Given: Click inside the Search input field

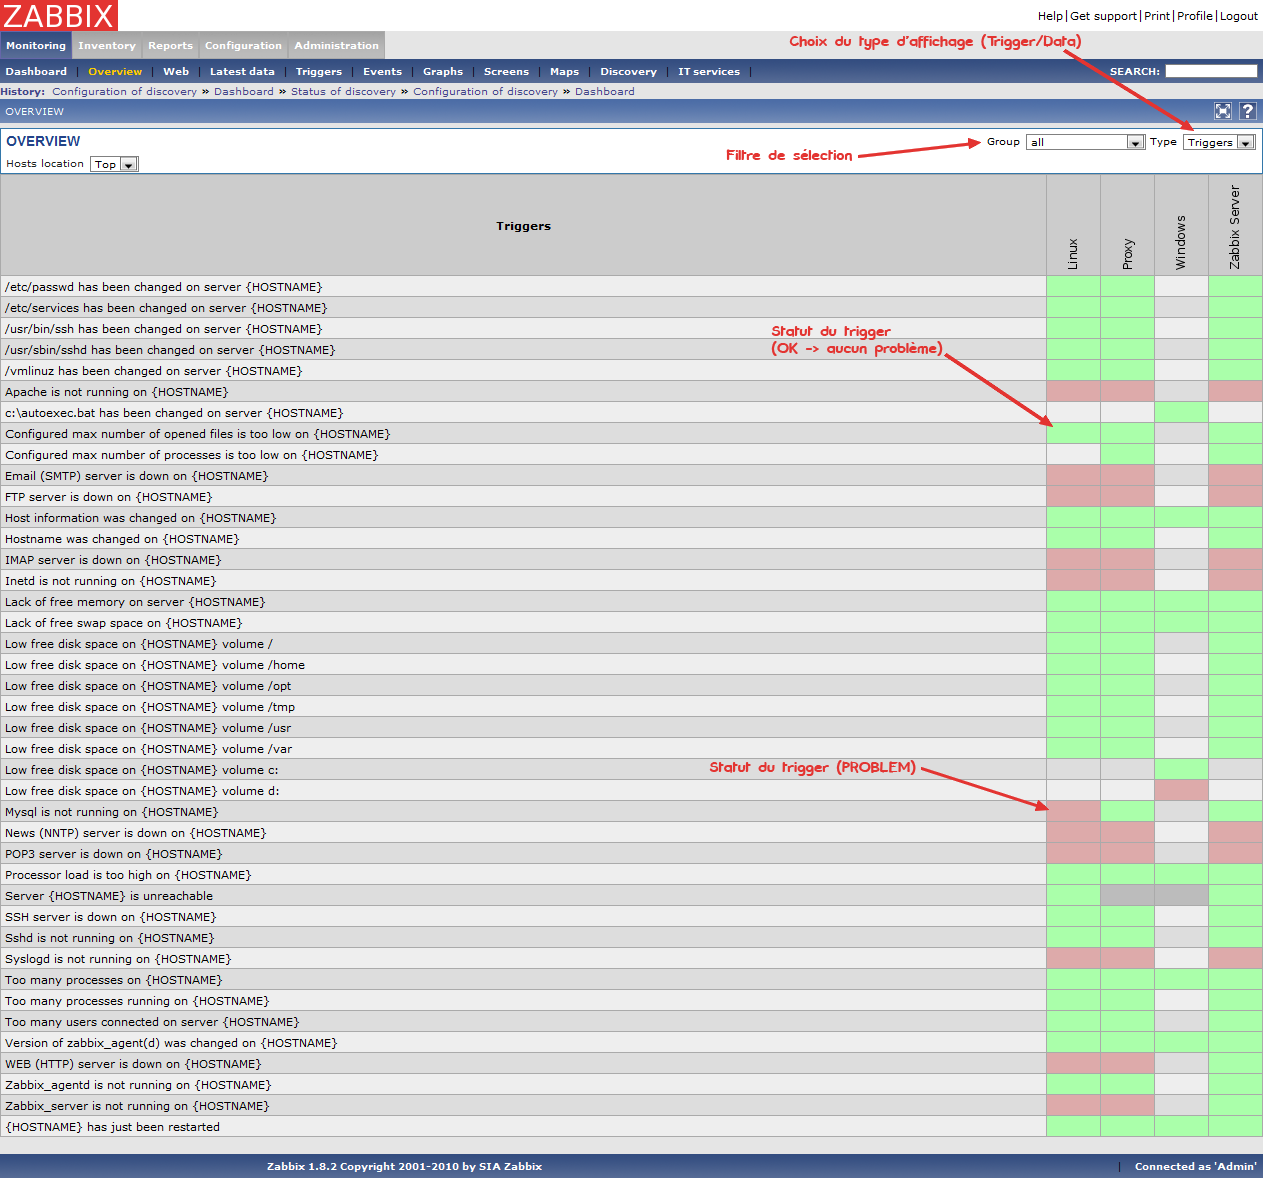Looking at the screenshot, I should pyautogui.click(x=1210, y=71).
